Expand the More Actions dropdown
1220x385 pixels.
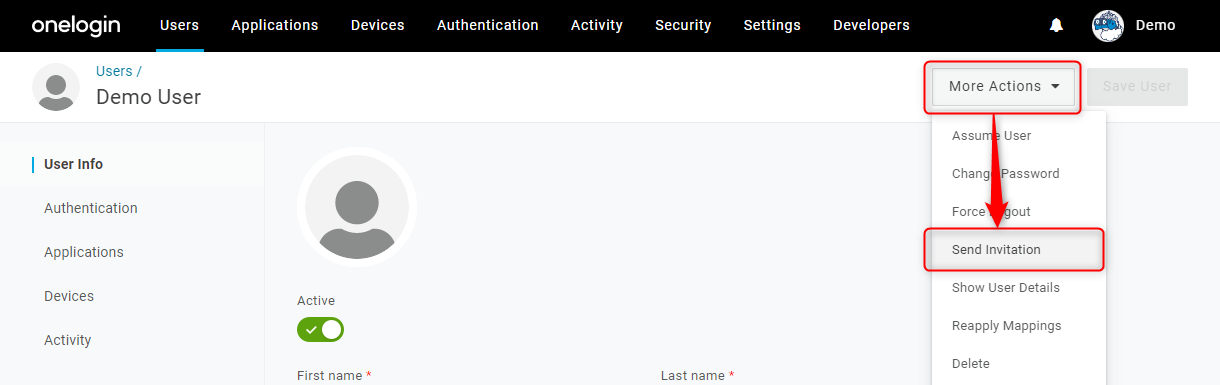click(1004, 87)
